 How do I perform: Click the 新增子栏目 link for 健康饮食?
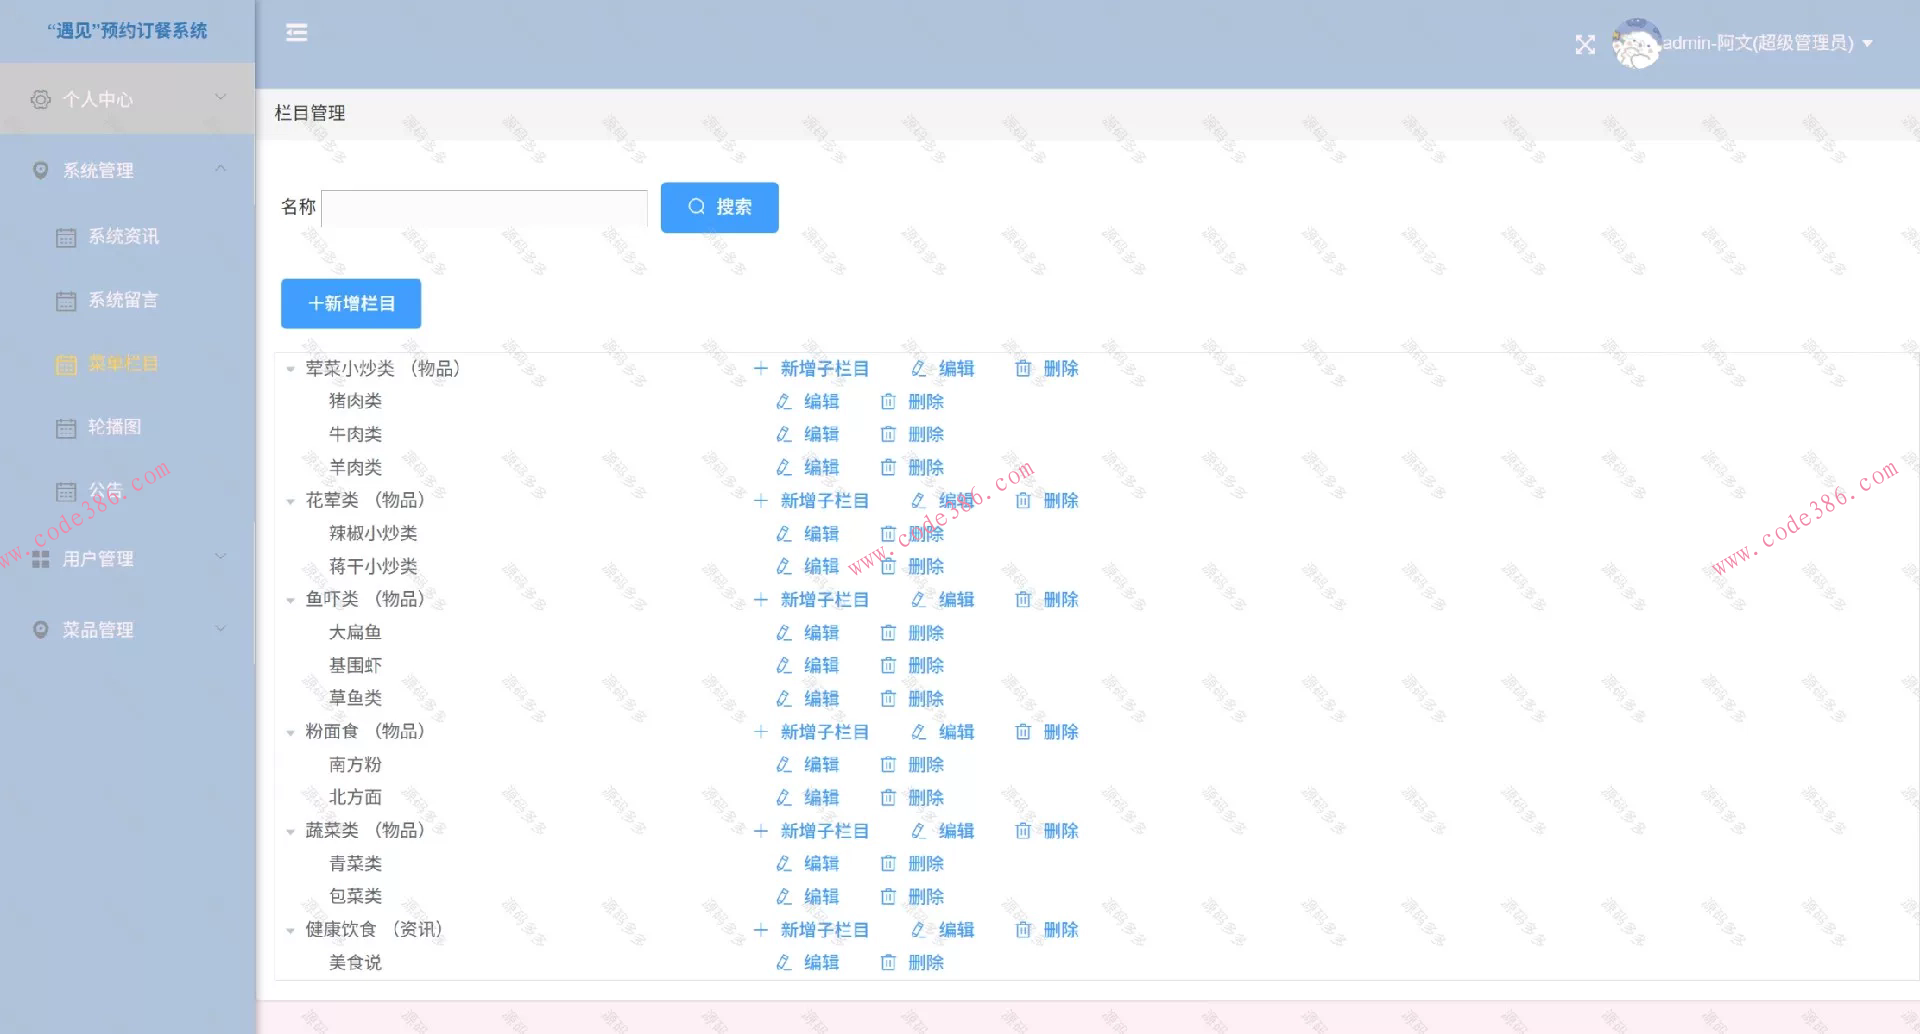[824, 930]
